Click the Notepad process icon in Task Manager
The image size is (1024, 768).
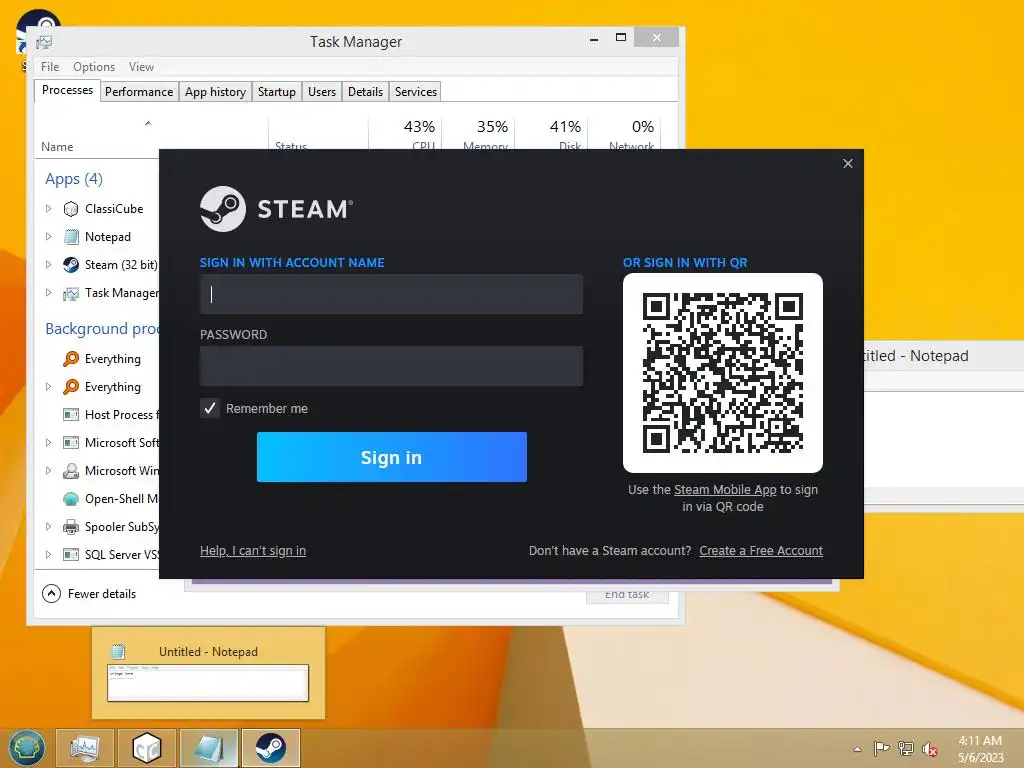pos(71,237)
